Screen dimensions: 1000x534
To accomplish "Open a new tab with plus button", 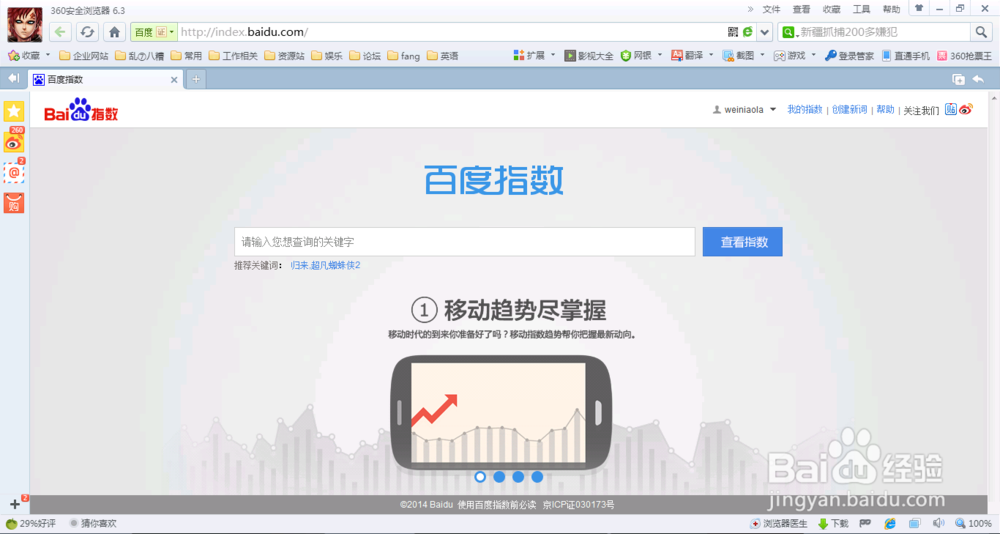I will 196,80.
